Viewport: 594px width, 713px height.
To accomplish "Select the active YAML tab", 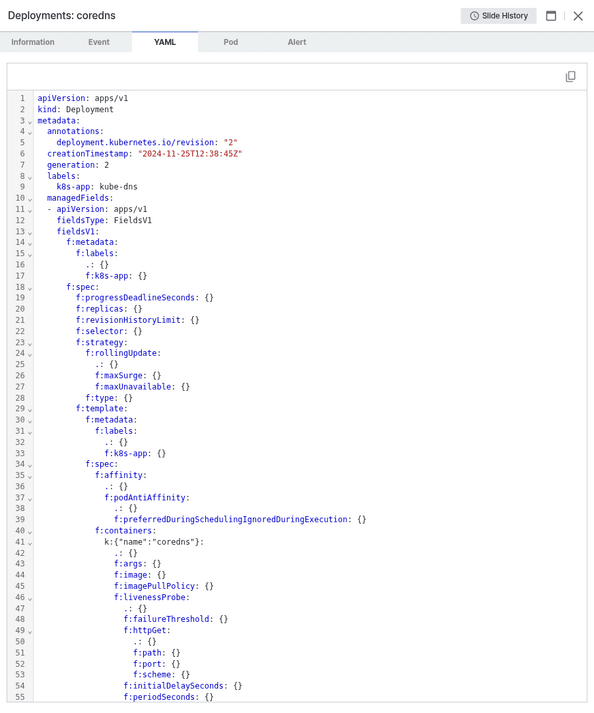I will [165, 42].
